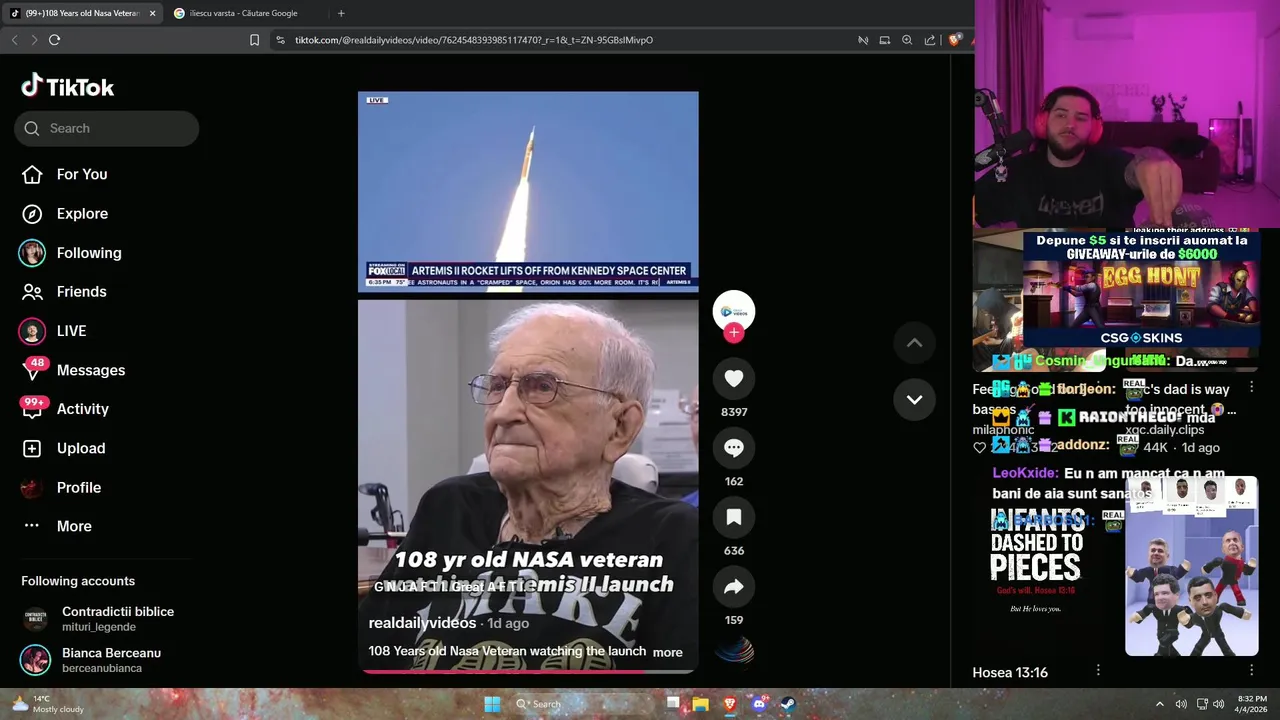Open the clock and date panel
1280x720 pixels.
click(x=1251, y=704)
